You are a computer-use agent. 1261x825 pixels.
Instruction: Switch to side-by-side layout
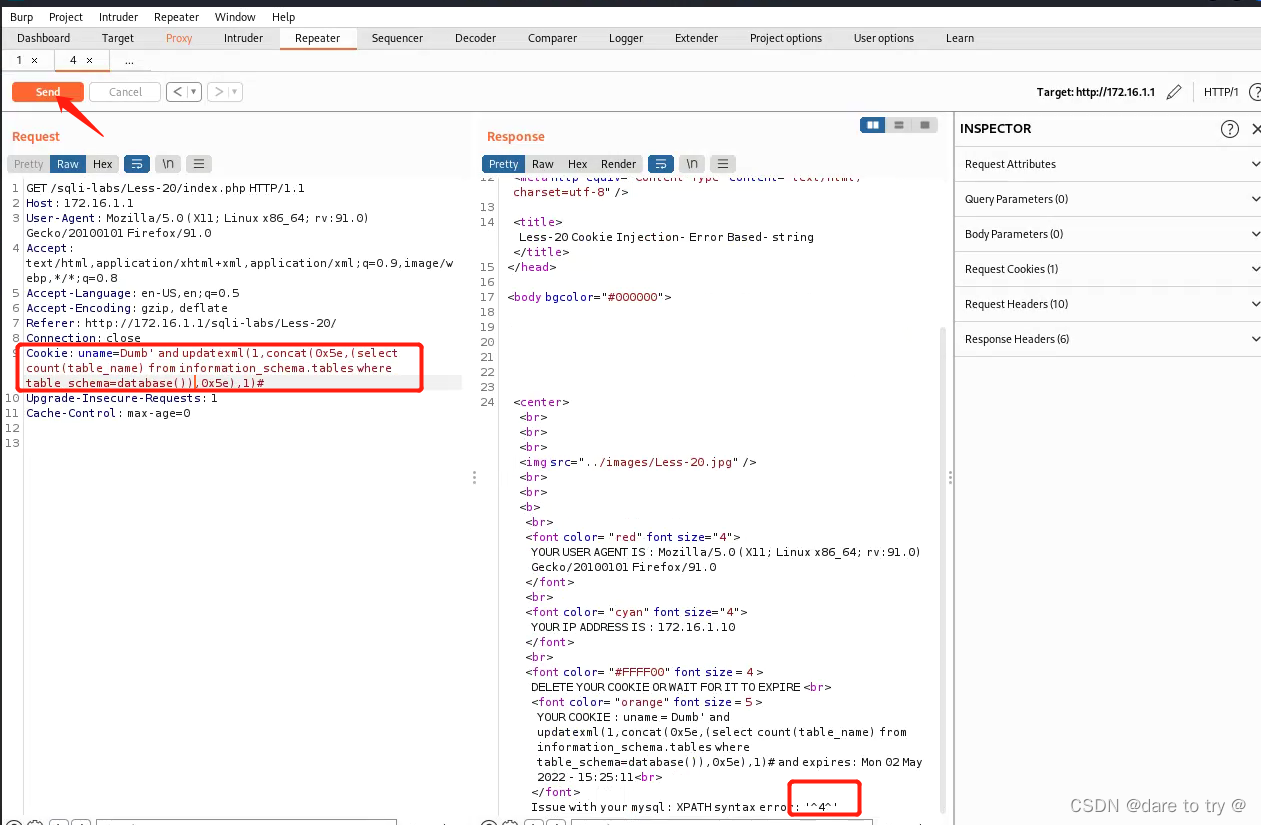point(873,125)
